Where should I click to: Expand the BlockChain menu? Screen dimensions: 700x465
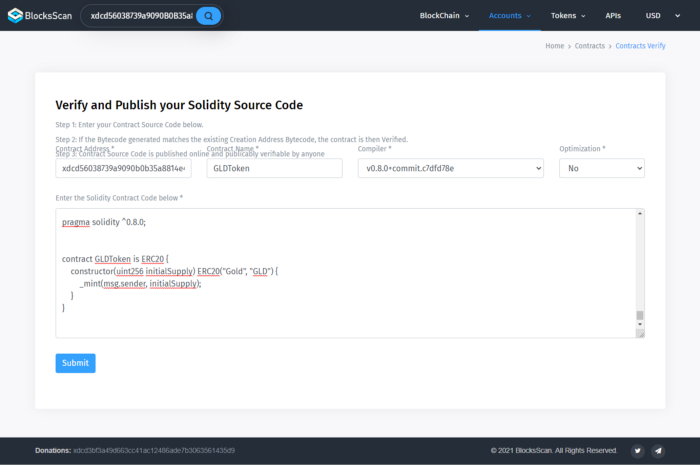click(446, 16)
